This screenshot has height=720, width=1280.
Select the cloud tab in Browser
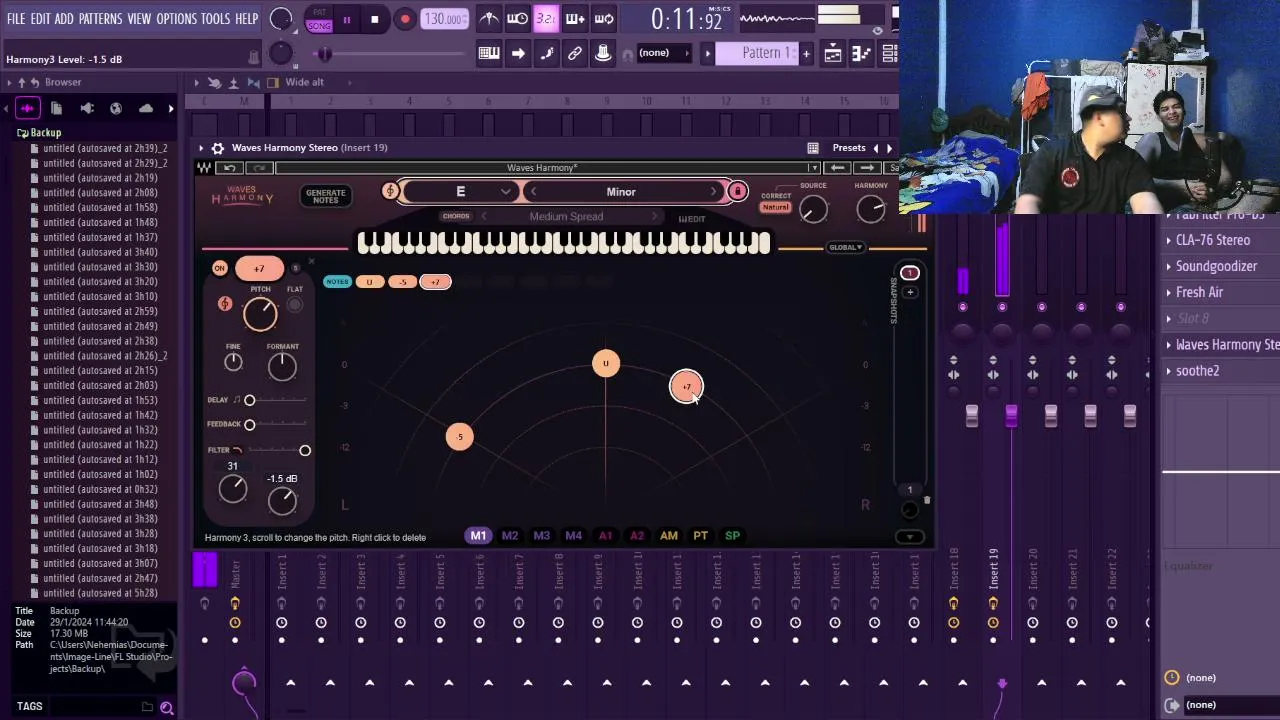point(146,108)
